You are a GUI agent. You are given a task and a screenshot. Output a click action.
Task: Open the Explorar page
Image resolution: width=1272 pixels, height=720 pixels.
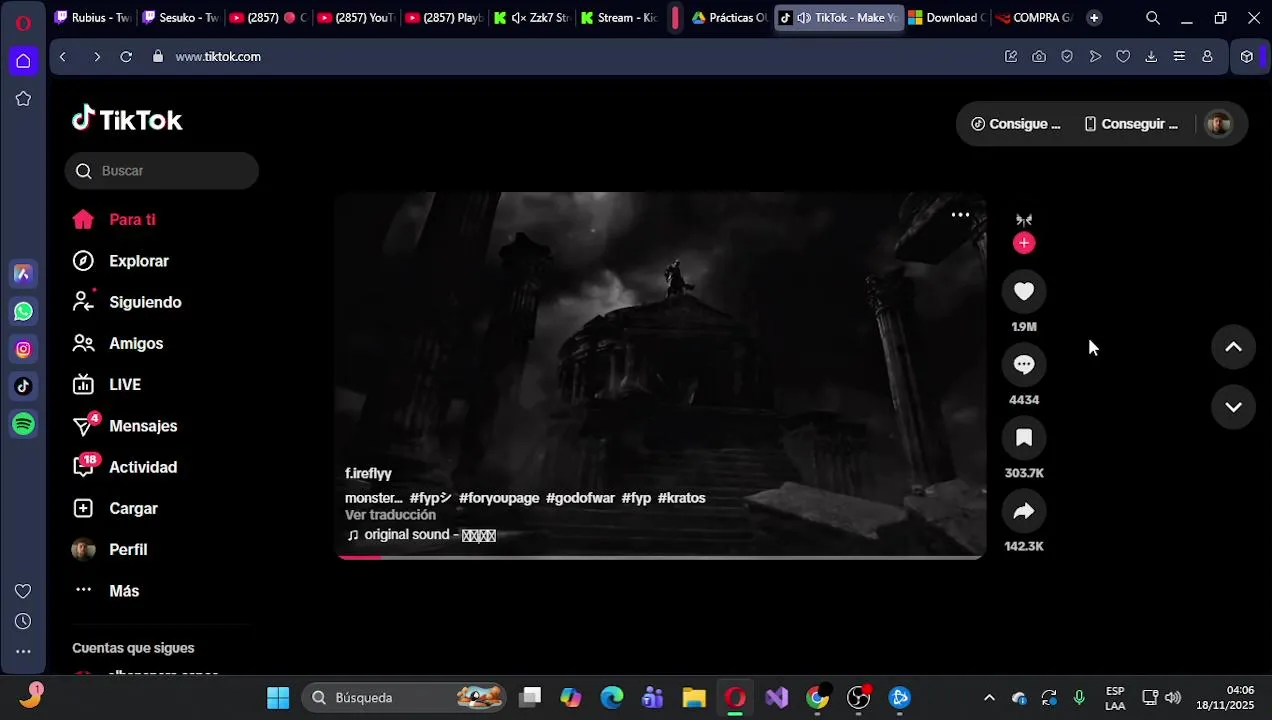pyautogui.click(x=139, y=261)
